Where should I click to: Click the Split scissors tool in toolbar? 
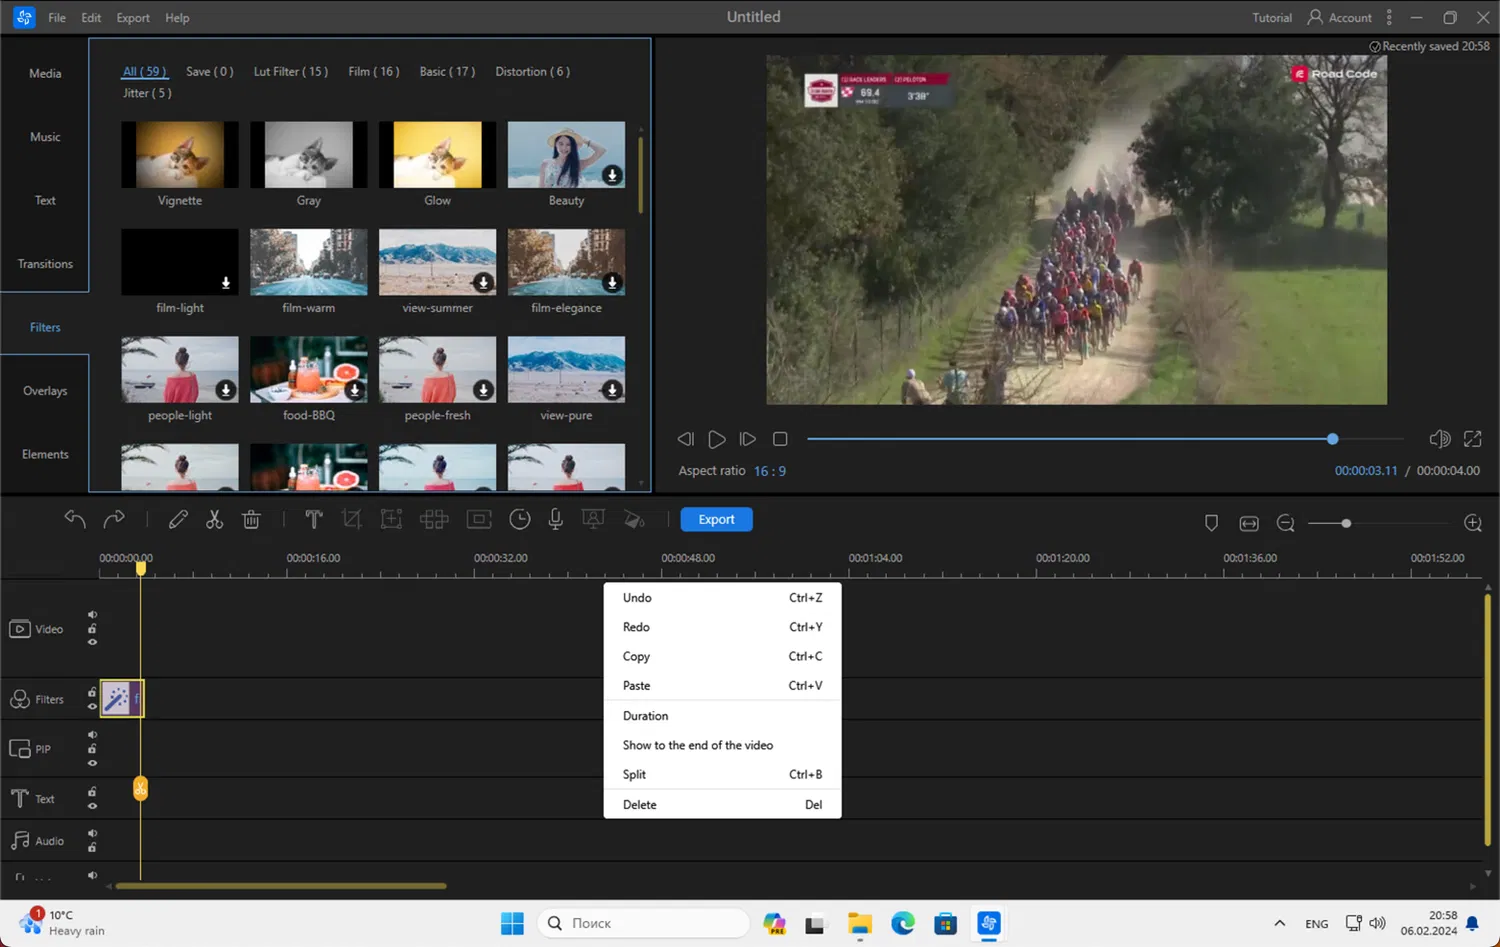coord(214,520)
